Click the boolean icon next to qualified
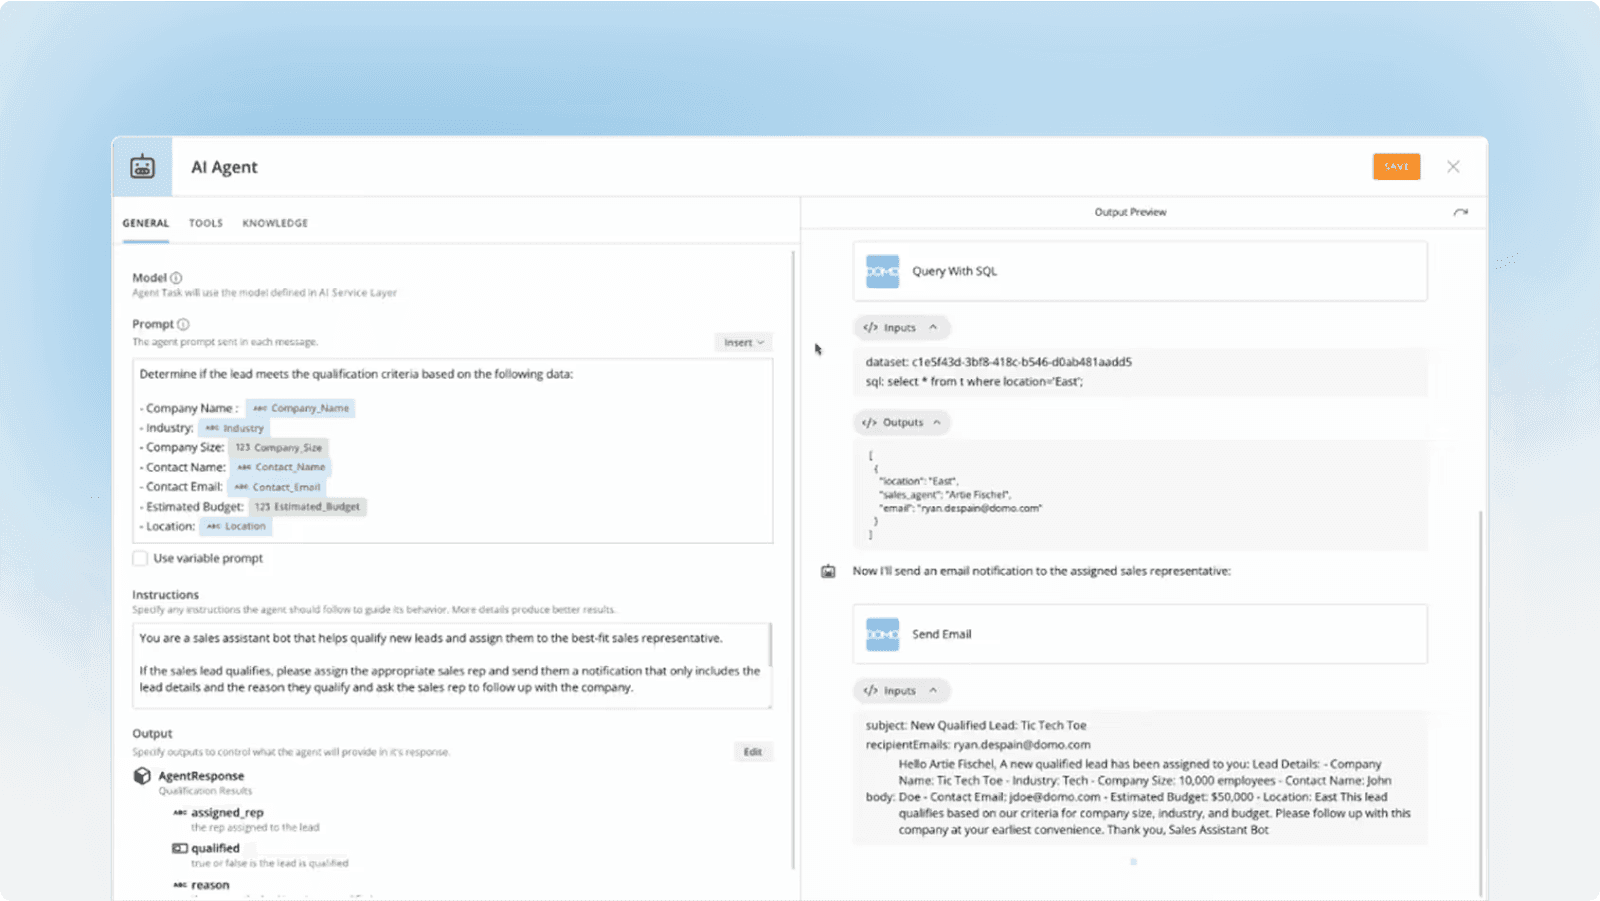The height and width of the screenshot is (901, 1600). coord(179,848)
